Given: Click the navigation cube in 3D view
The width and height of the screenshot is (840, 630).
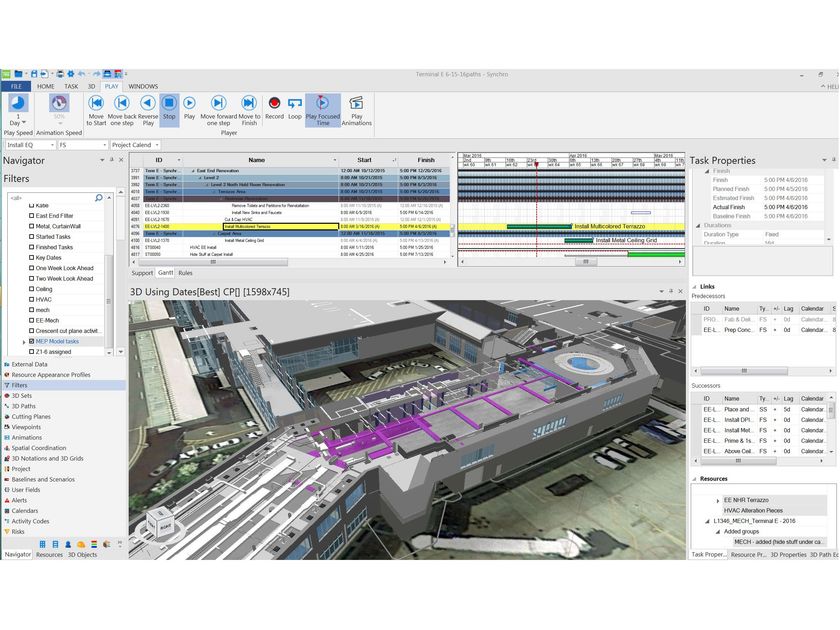Looking at the screenshot, I should [x=161, y=523].
